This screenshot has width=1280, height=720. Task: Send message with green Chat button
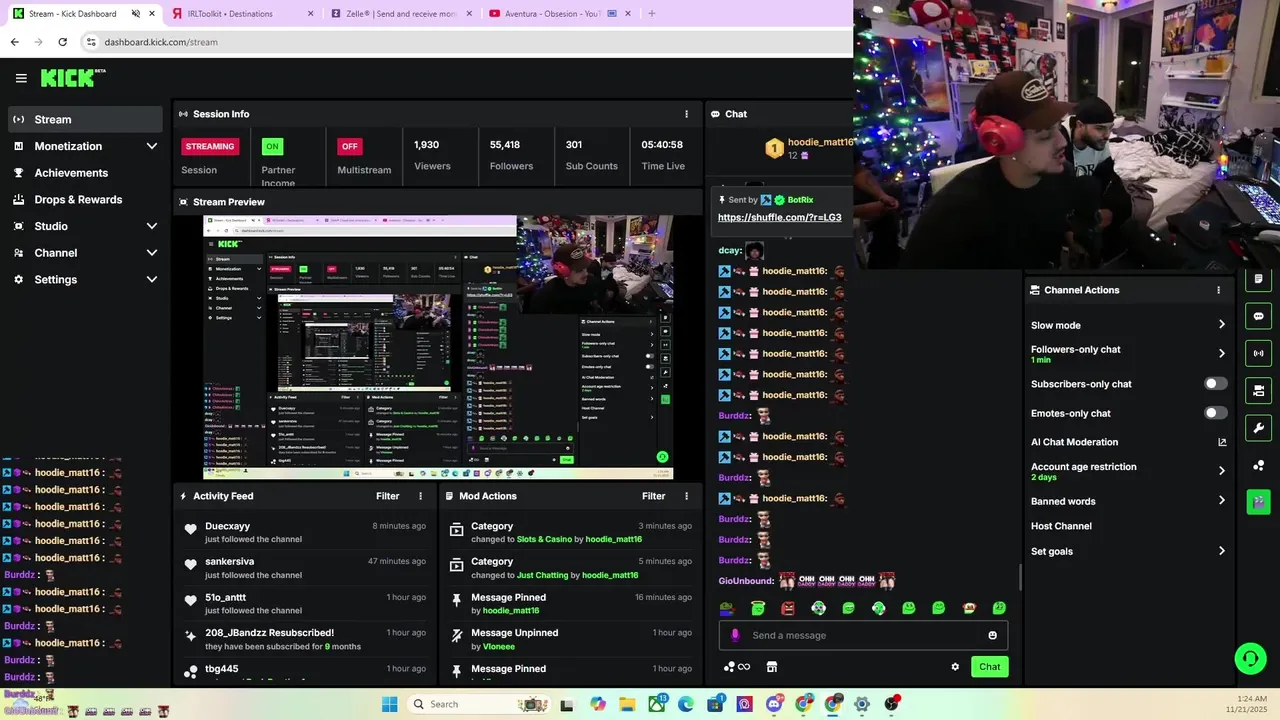pos(989,667)
